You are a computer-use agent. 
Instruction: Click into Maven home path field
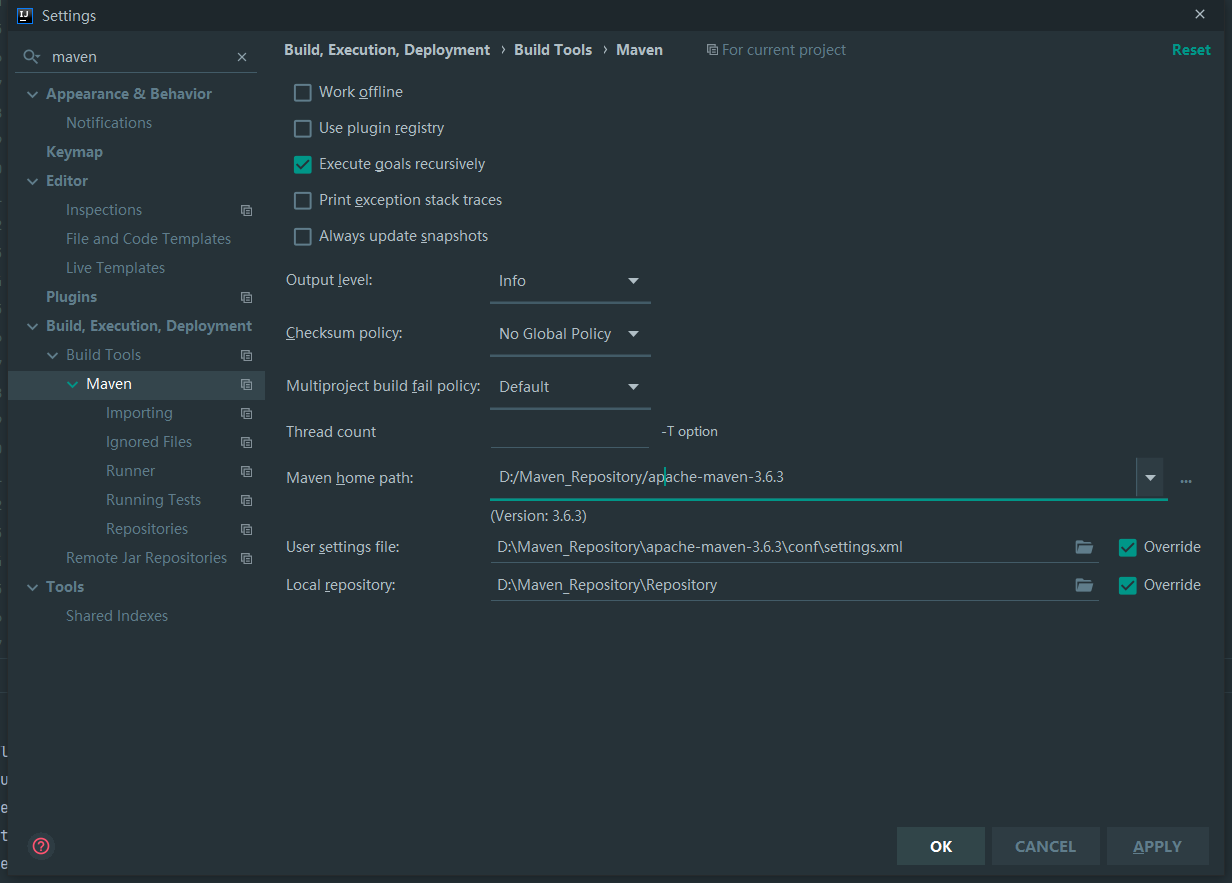click(x=812, y=478)
